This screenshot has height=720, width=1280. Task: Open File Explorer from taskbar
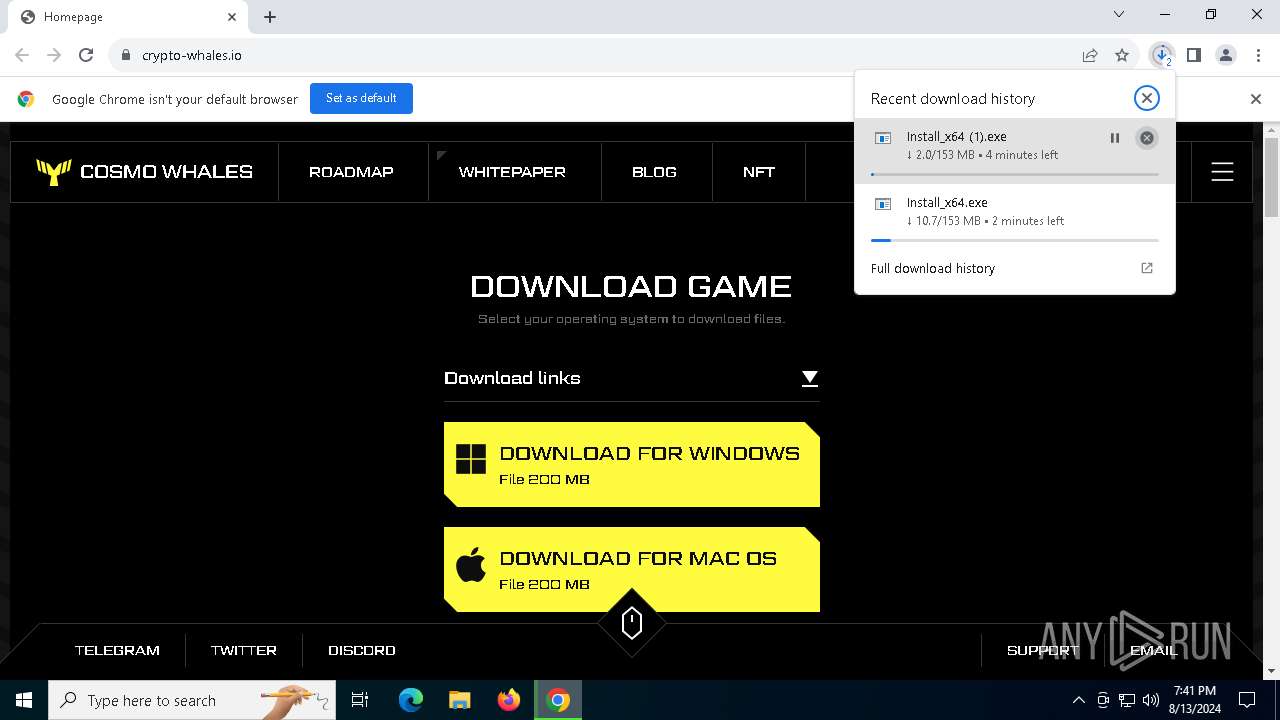tap(460, 700)
